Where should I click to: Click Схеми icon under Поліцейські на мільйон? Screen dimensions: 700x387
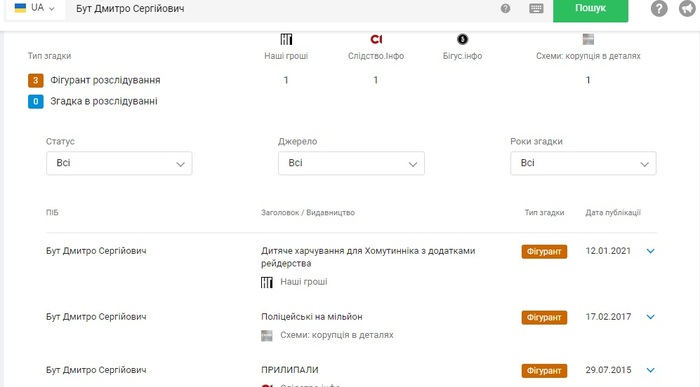click(x=267, y=336)
